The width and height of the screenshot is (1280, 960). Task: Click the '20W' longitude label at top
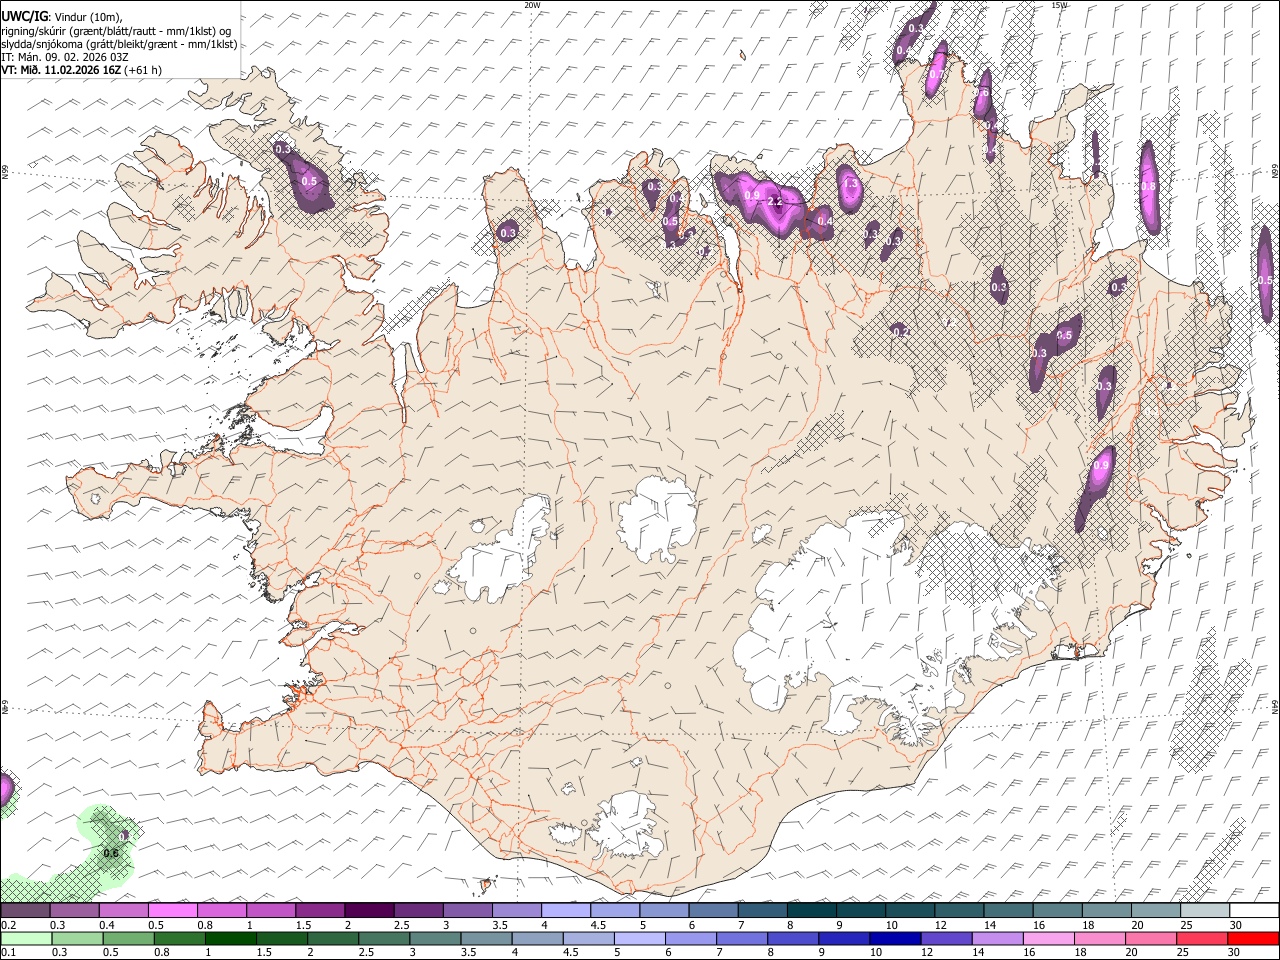click(532, 5)
